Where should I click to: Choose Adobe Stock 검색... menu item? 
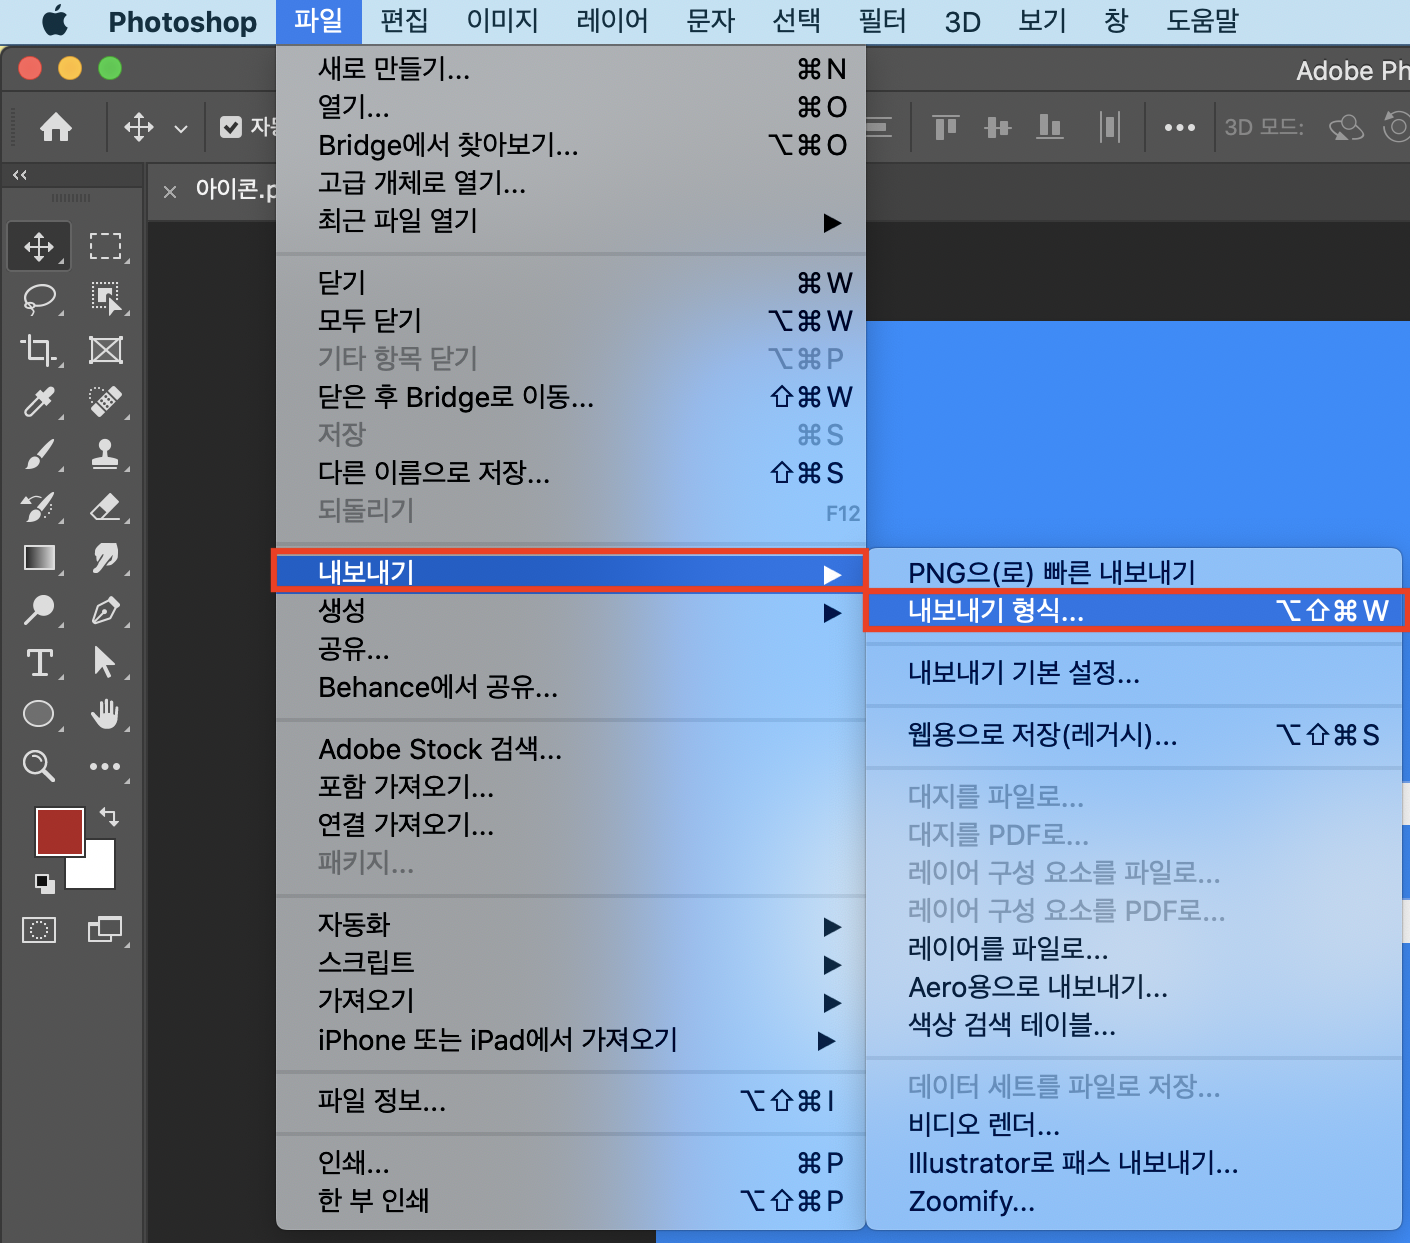click(570, 749)
